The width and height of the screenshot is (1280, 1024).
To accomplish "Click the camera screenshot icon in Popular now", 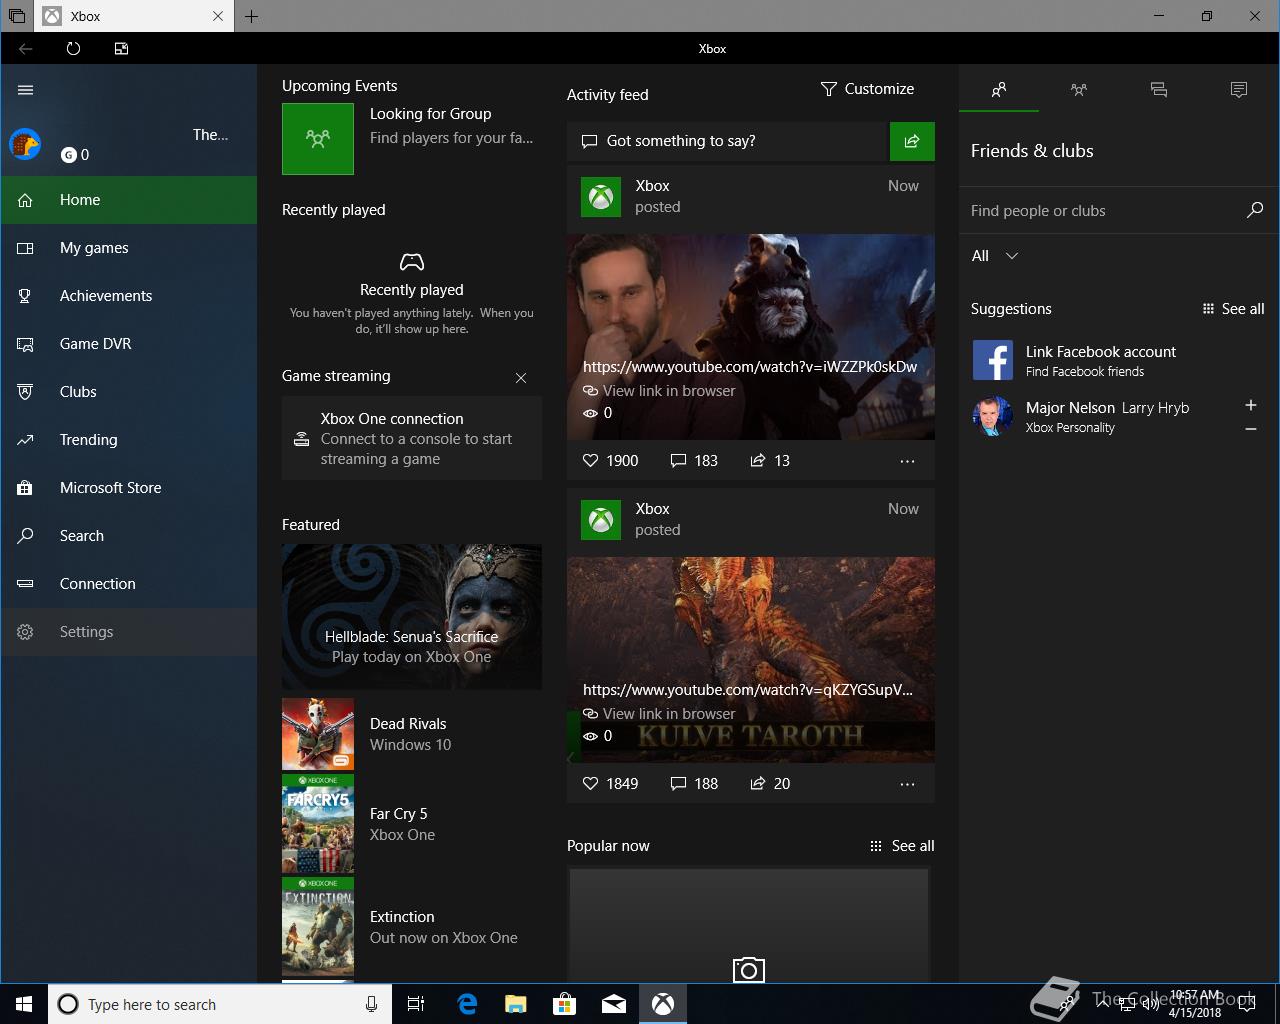I will pos(749,970).
